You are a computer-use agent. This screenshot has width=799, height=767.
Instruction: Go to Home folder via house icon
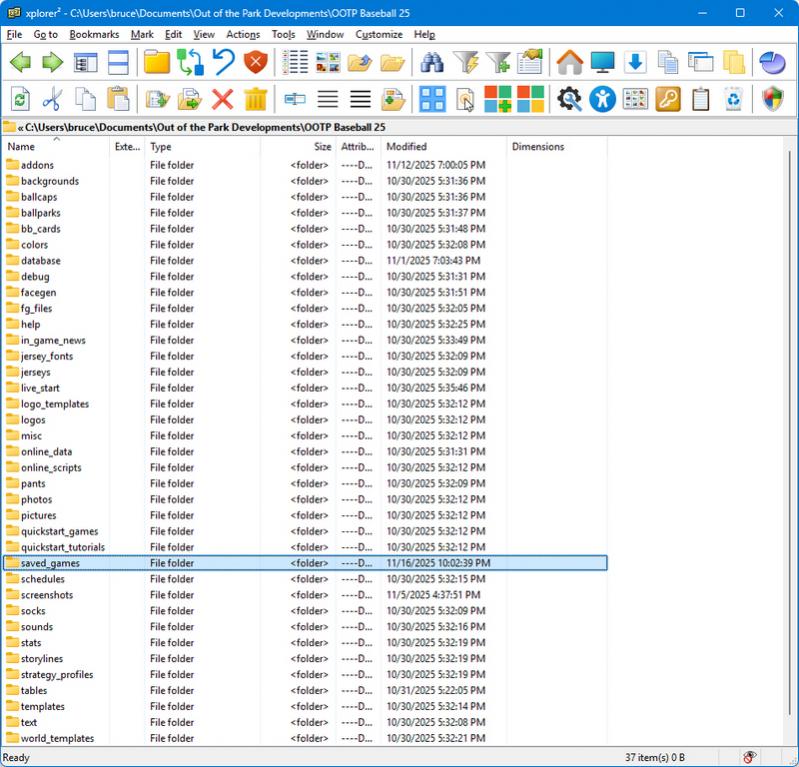[569, 63]
